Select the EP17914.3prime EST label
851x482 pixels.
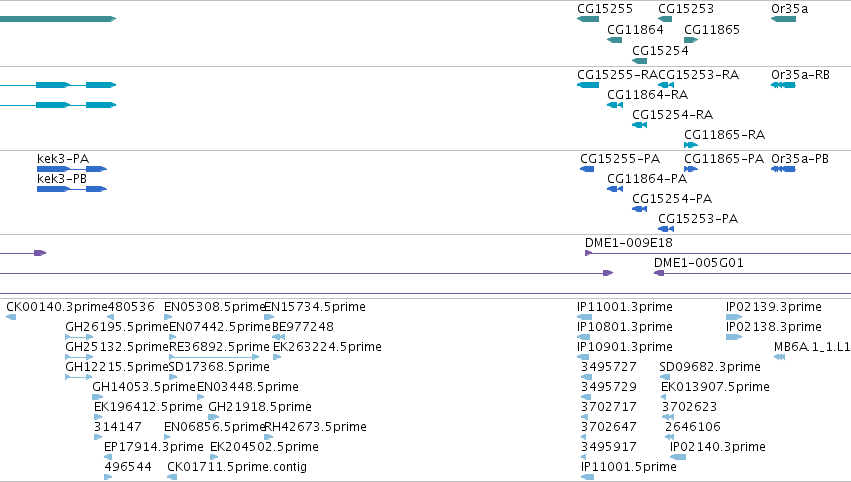click(x=154, y=447)
